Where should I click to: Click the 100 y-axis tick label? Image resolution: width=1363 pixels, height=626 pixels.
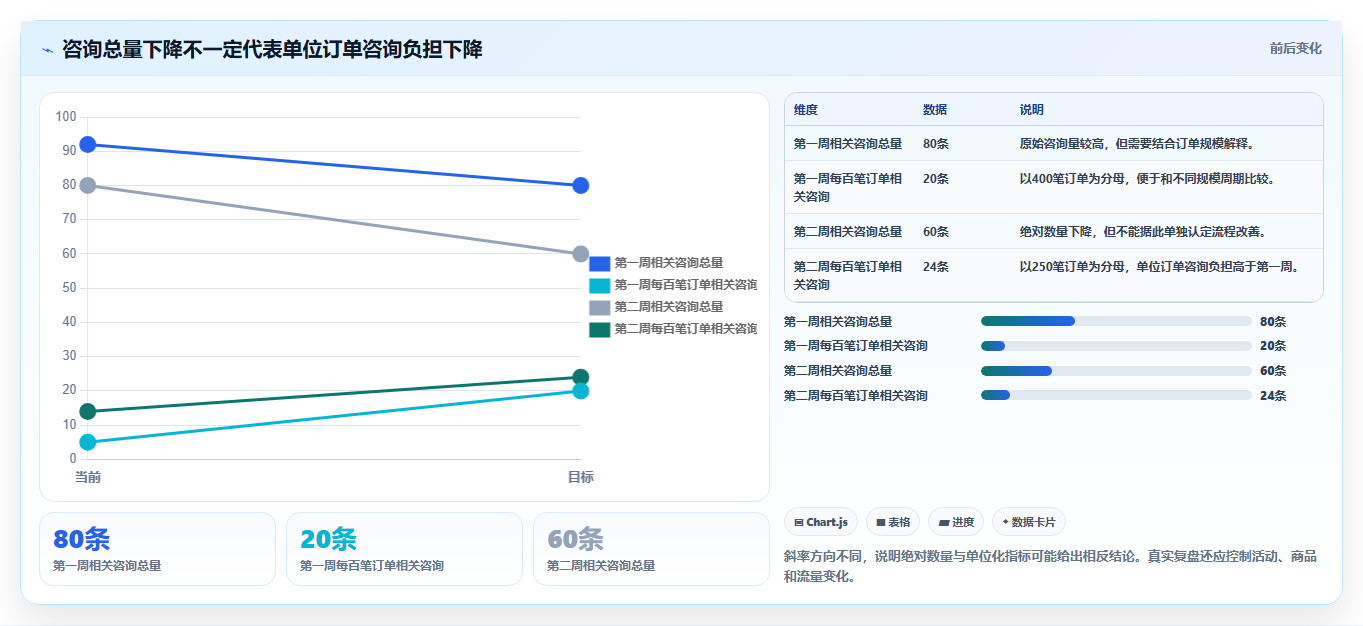pos(66,117)
